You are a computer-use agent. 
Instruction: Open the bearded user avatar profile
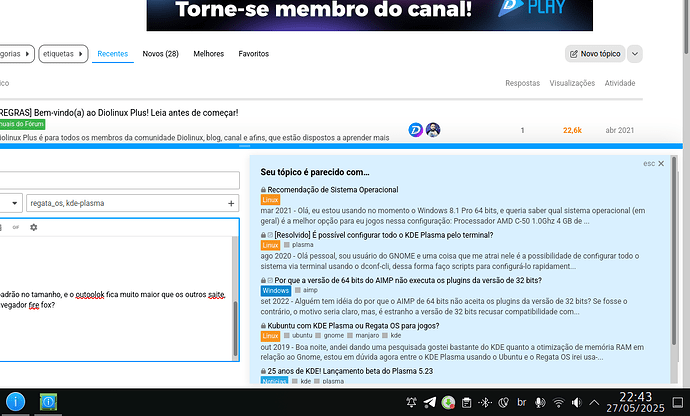point(433,130)
